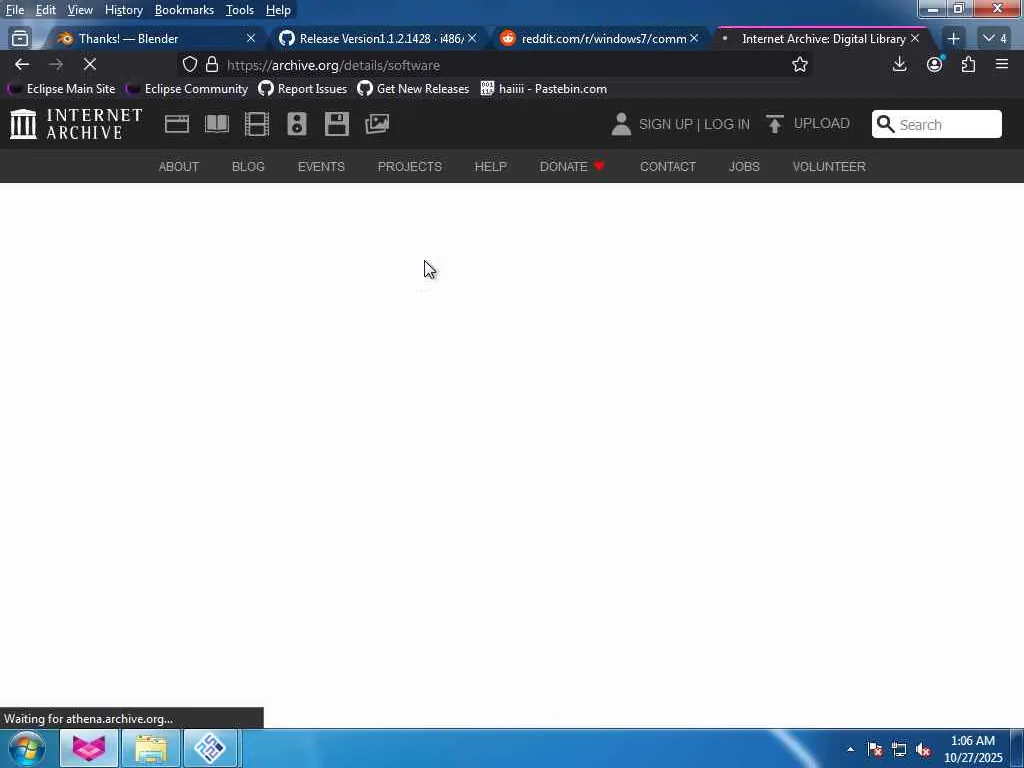Viewport: 1024px width, 768px height.
Task: Click the Archive Search input field
Action: 936,124
